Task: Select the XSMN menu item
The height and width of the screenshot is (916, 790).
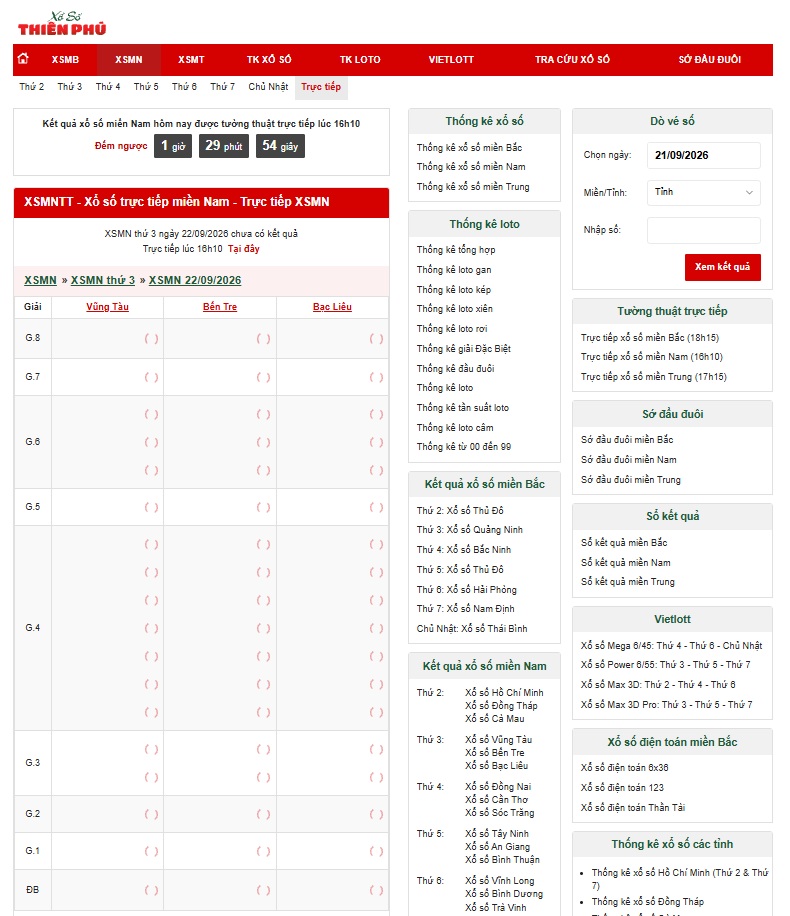Action: 129,60
